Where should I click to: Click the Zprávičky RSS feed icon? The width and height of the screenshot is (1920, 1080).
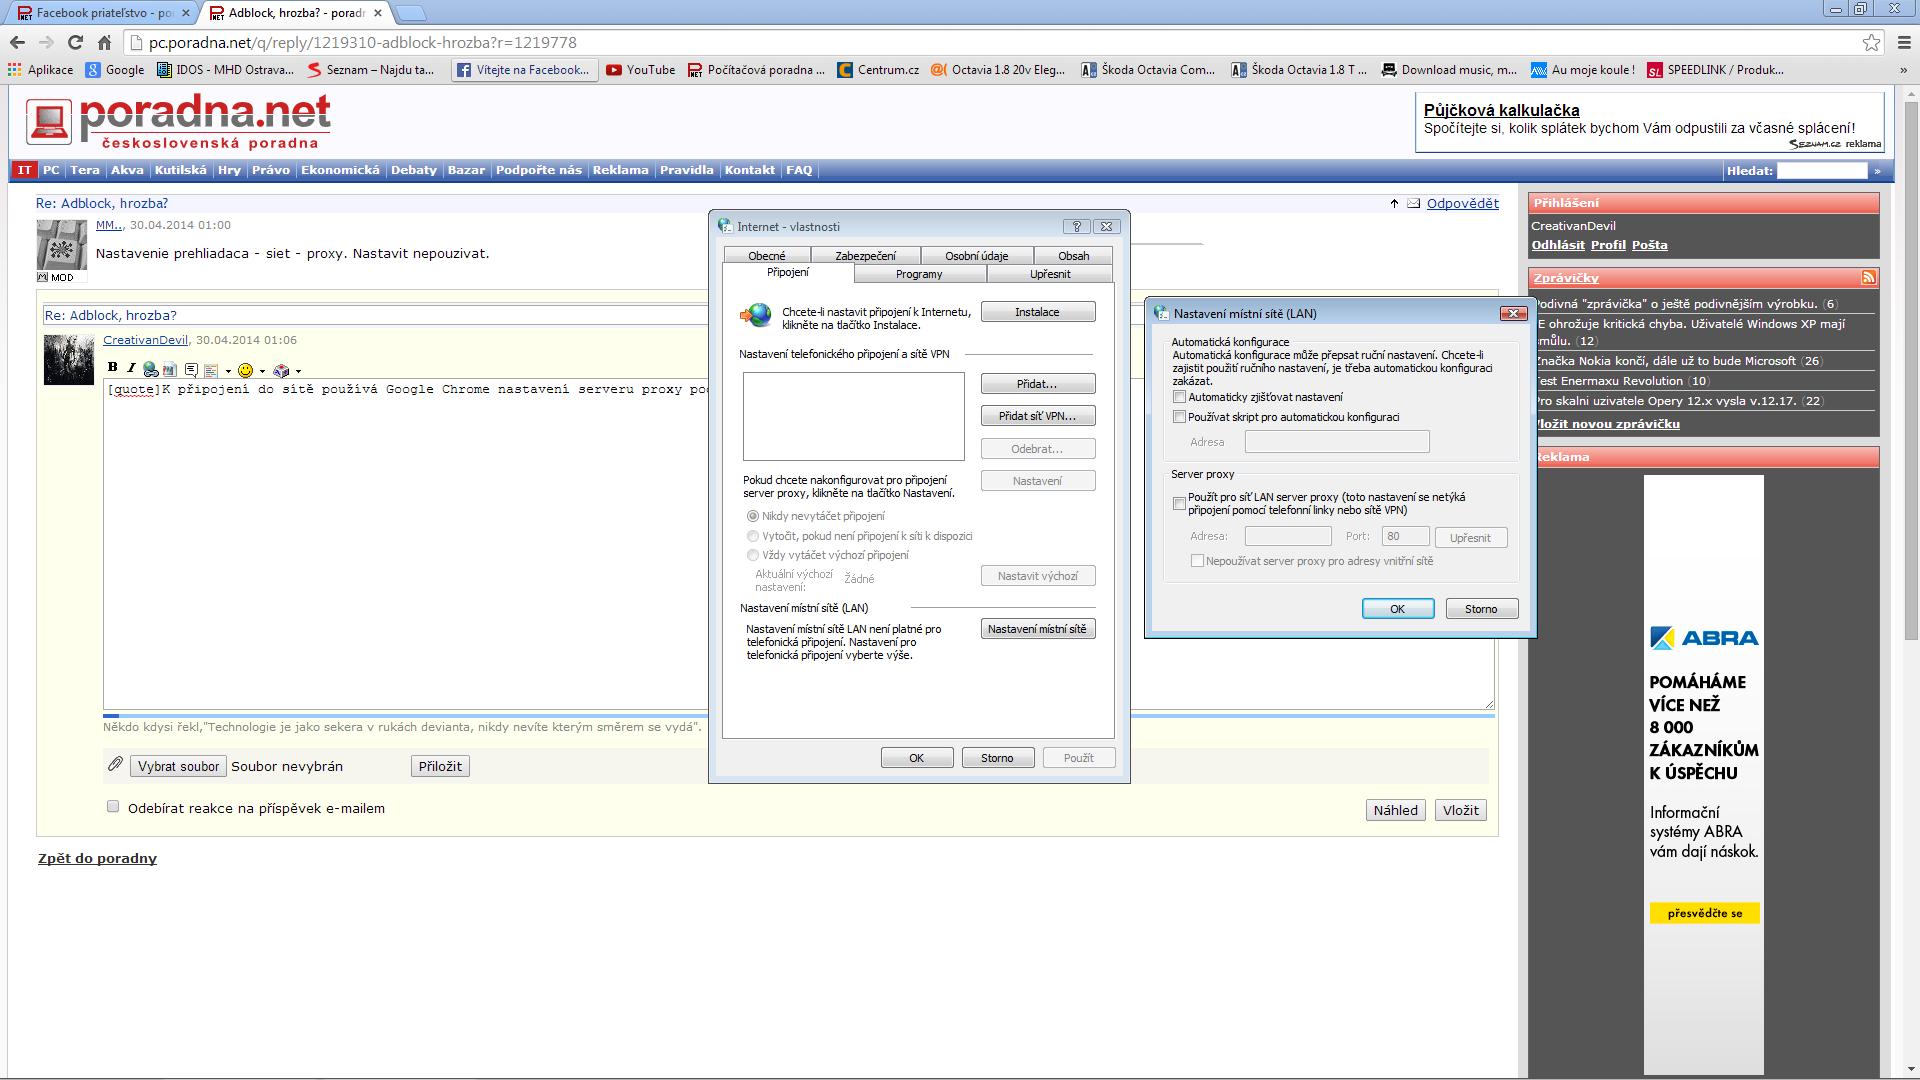click(x=1868, y=278)
